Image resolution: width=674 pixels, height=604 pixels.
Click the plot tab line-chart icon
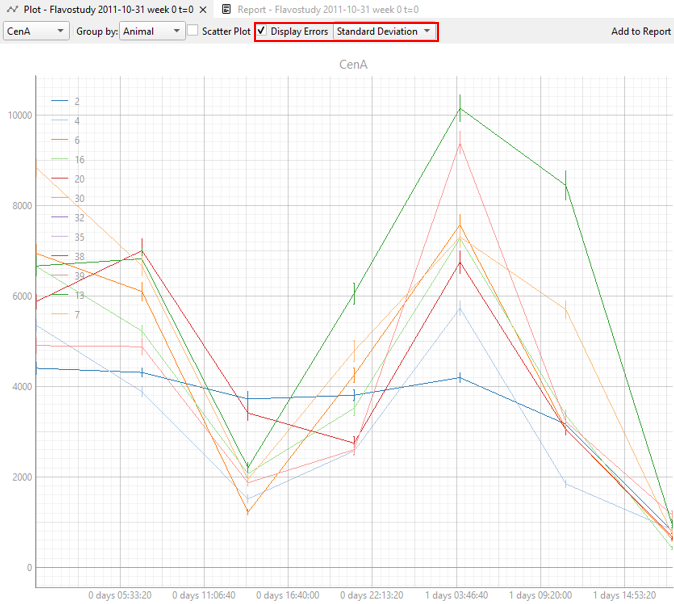(x=13, y=9)
